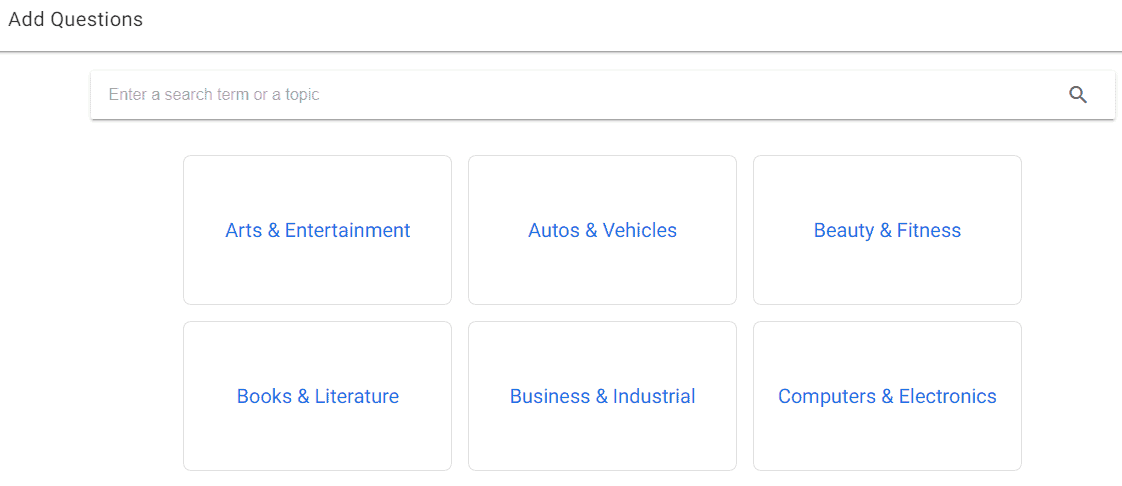The width and height of the screenshot is (1122, 486).
Task: Submit the search with the search button
Action: click(1078, 94)
